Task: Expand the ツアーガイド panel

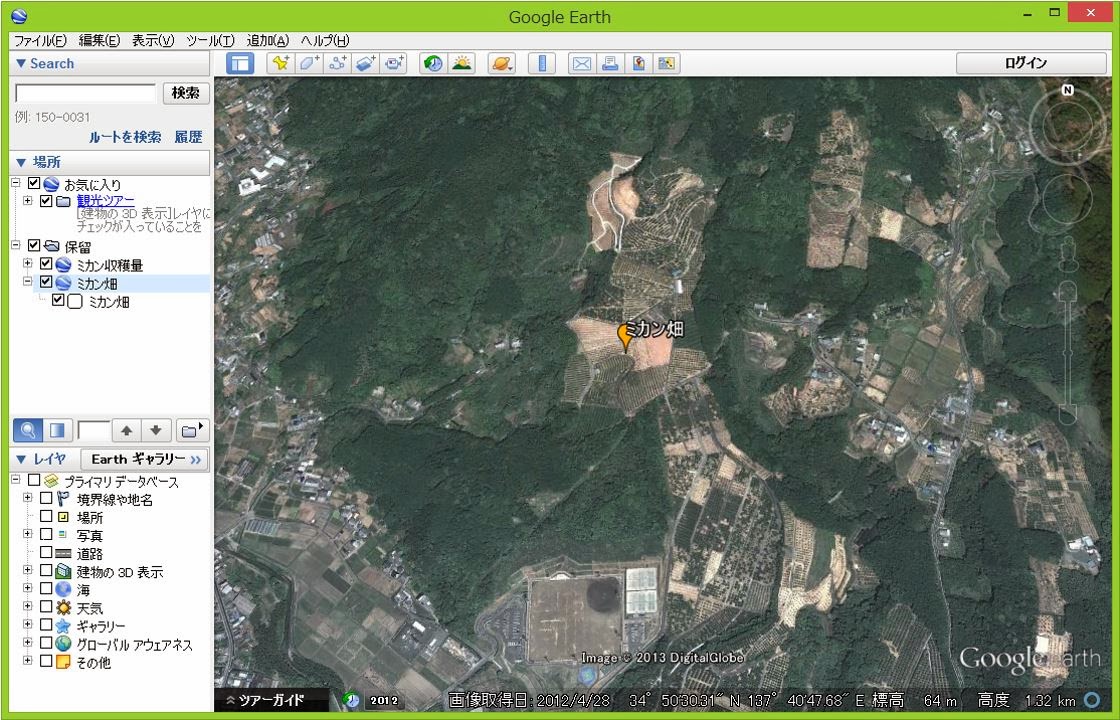Action: pyautogui.click(x=265, y=701)
